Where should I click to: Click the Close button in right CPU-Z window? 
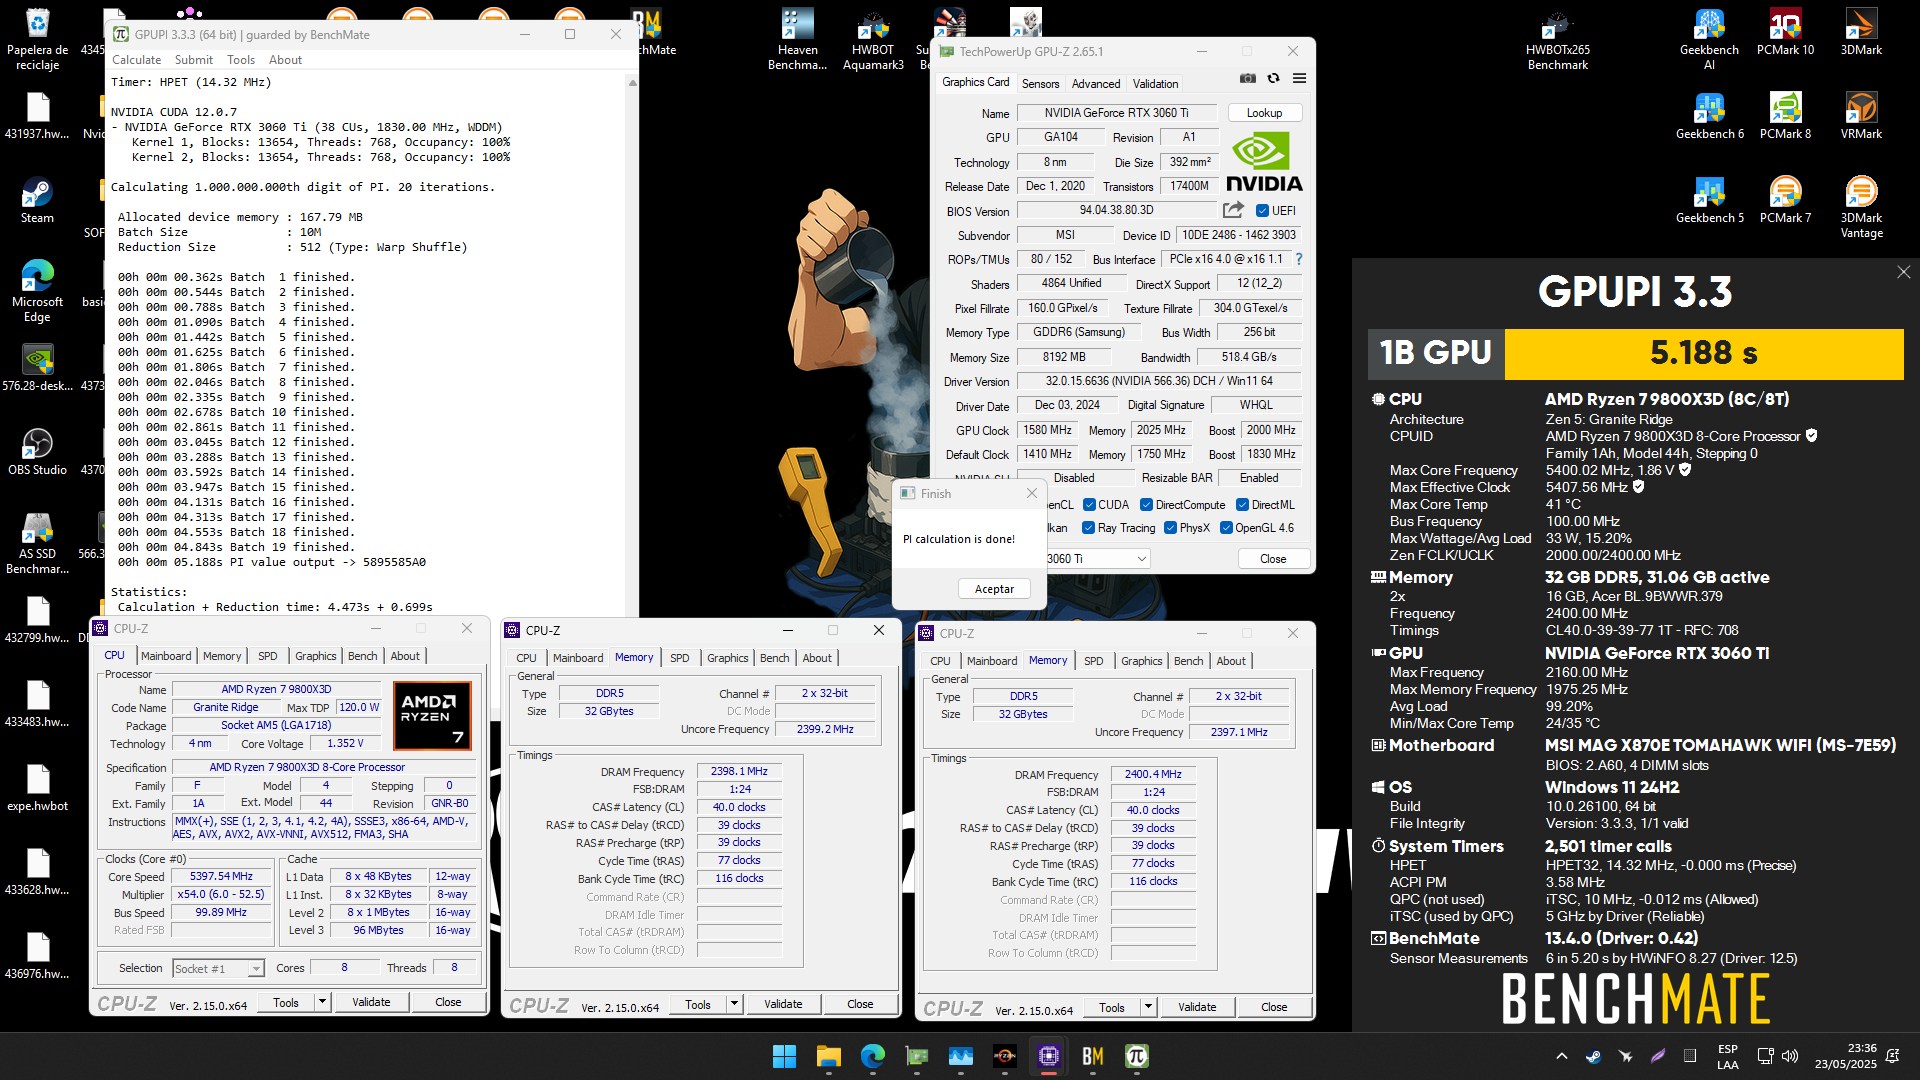coord(1273,1007)
